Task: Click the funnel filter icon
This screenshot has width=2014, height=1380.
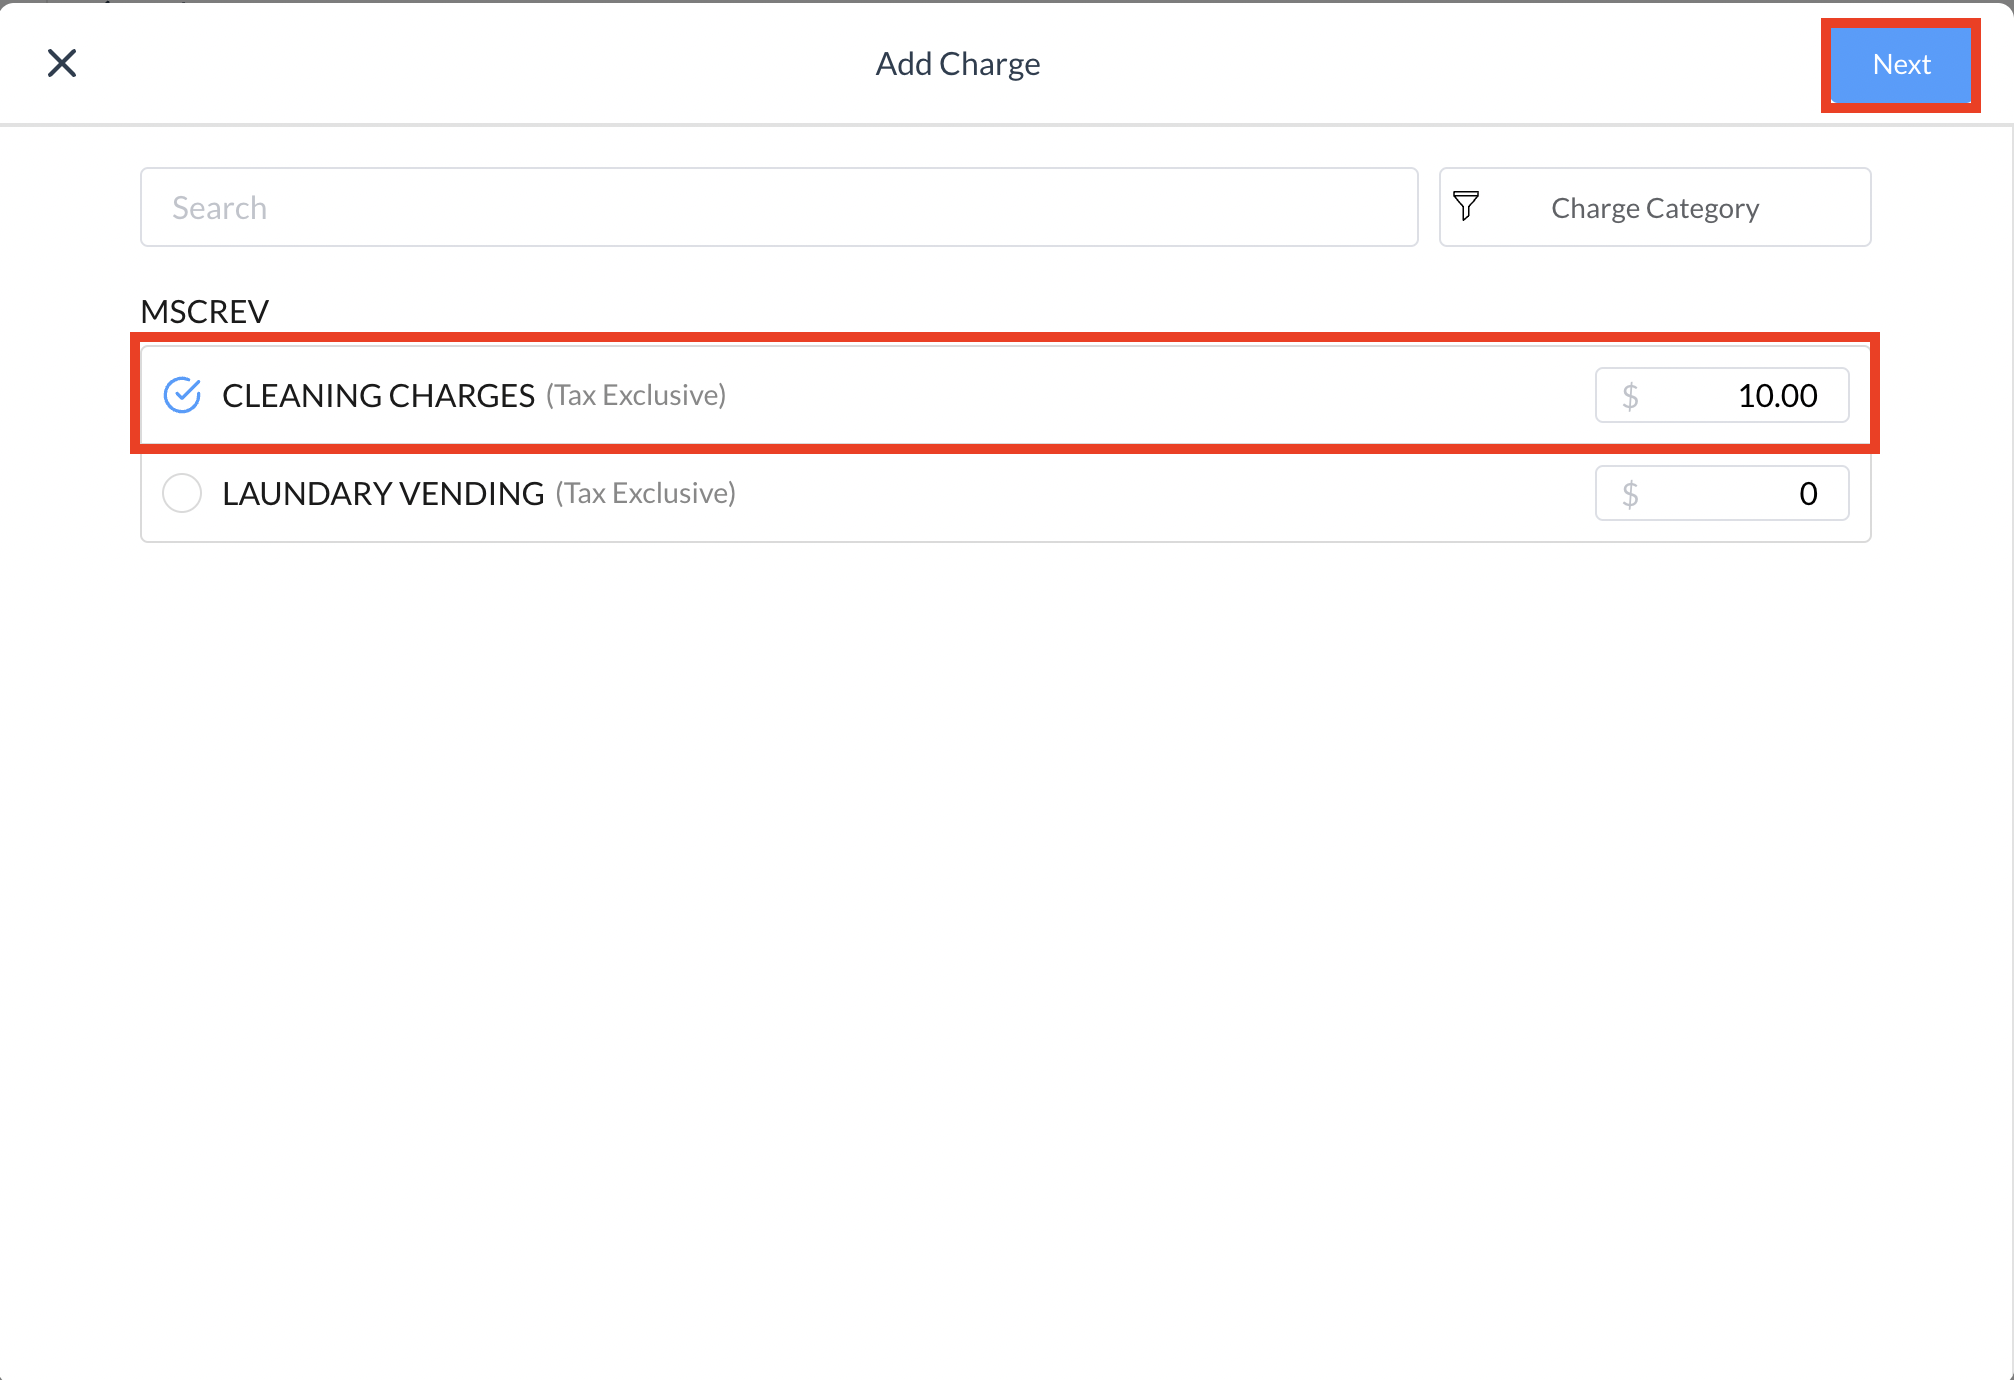Action: [1466, 206]
